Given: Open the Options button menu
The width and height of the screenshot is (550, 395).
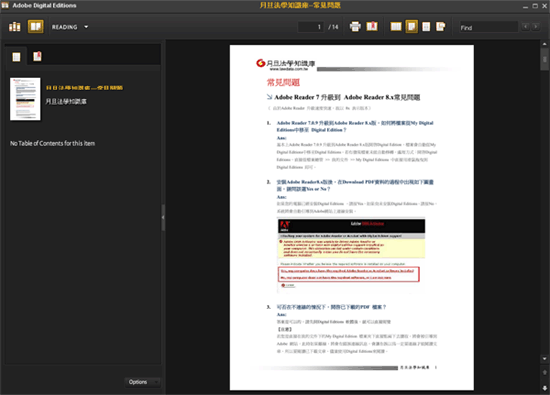Looking at the screenshot, I should point(142,382).
